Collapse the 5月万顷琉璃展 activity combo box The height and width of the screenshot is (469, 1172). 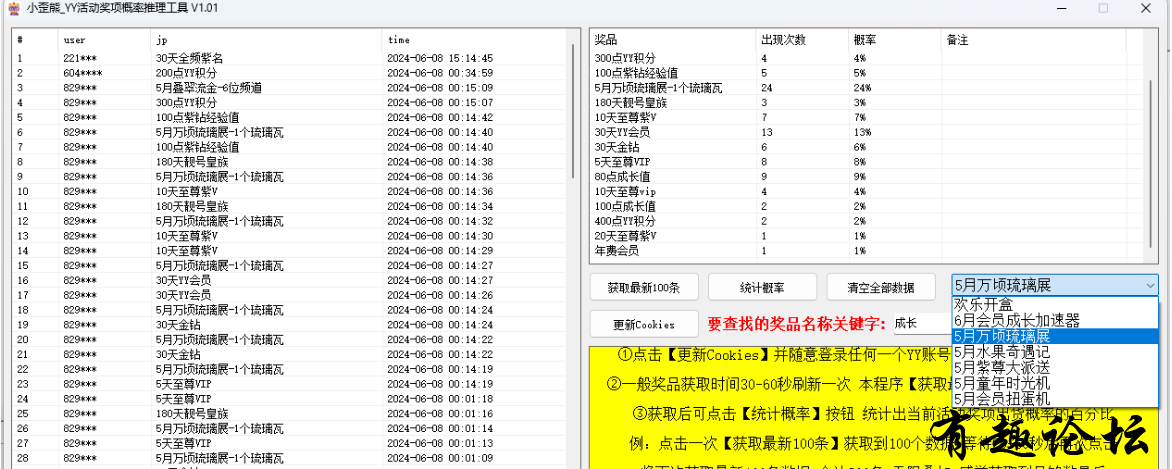[1150, 285]
